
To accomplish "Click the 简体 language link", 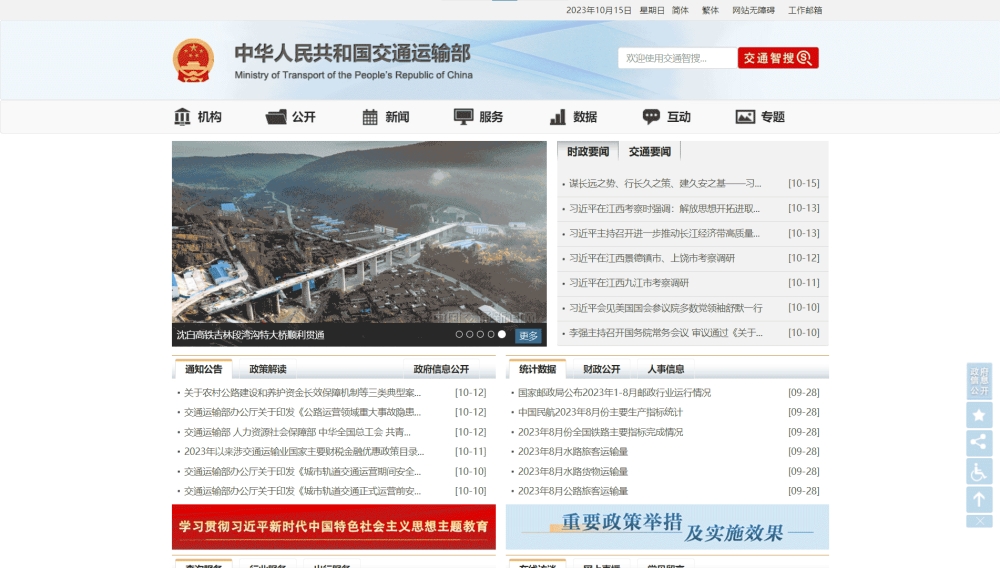I will click(x=680, y=10).
